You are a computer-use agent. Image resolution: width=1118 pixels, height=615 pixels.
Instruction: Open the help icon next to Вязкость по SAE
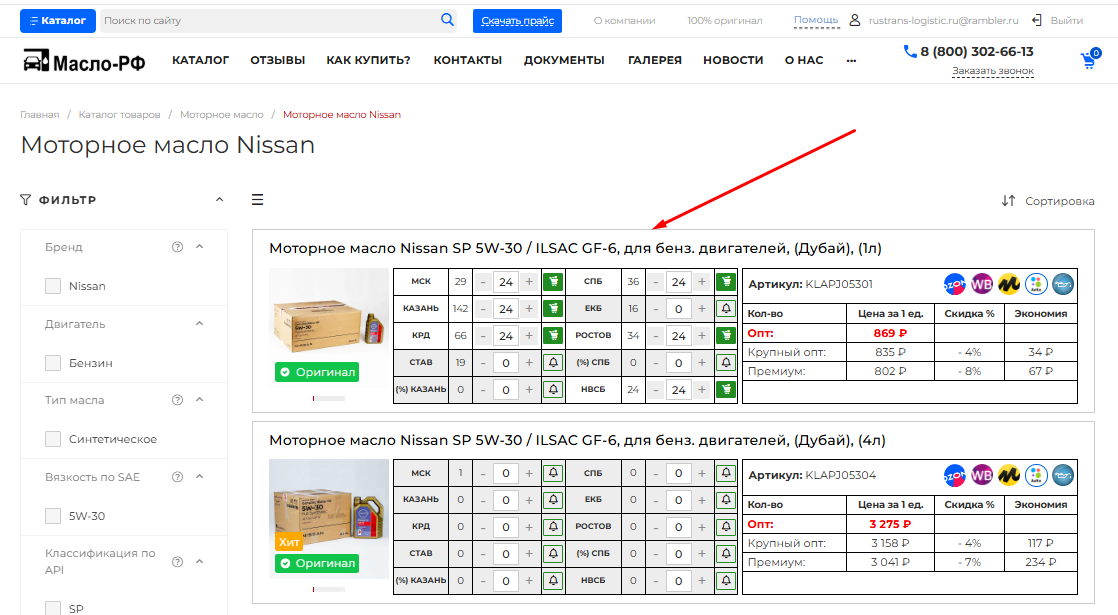click(178, 477)
